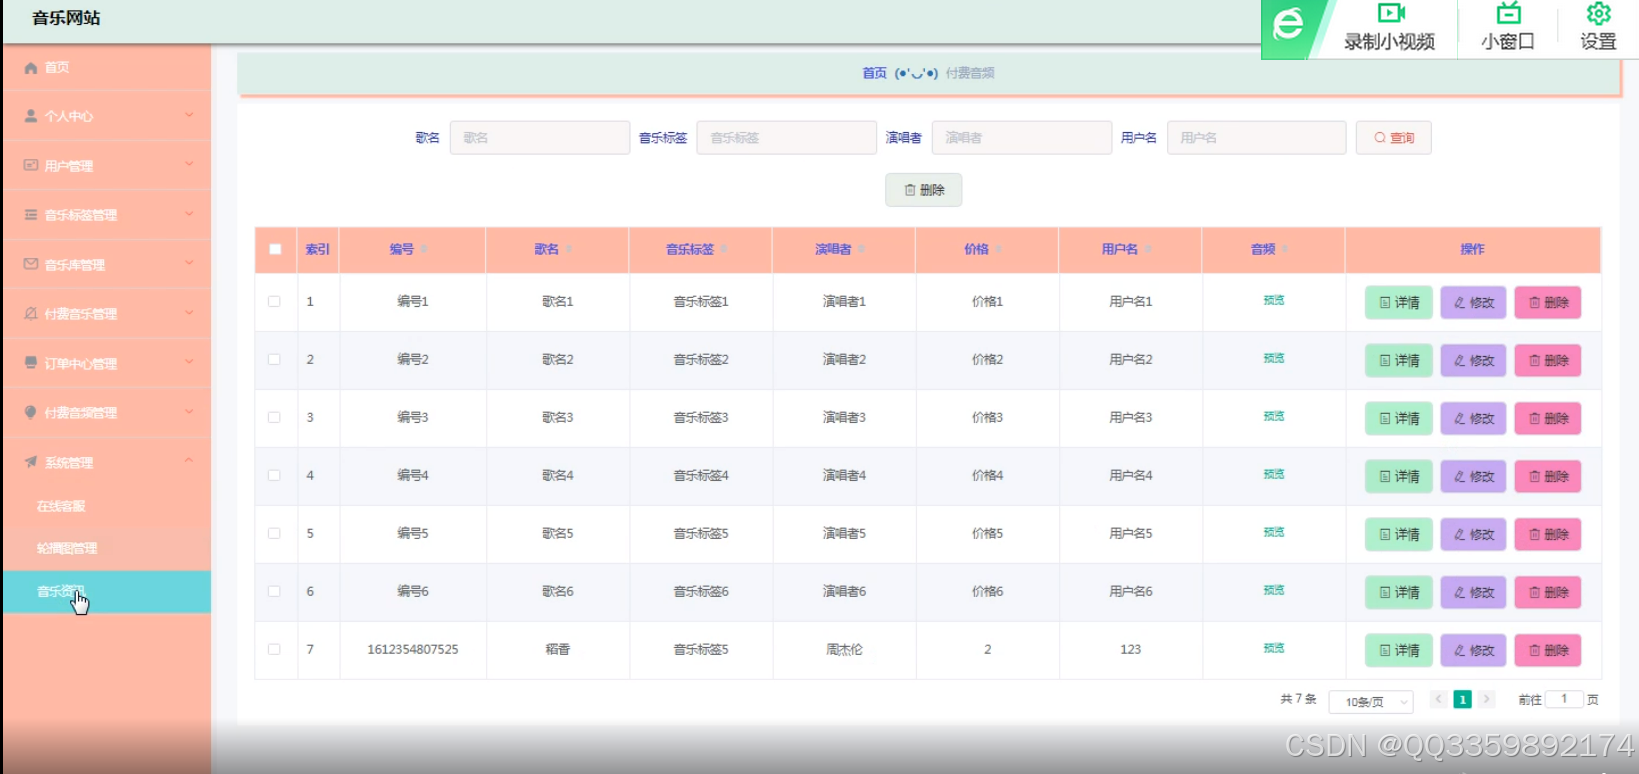Click 预览 audio link for row 编号4
1639x774 pixels.
coord(1274,475)
